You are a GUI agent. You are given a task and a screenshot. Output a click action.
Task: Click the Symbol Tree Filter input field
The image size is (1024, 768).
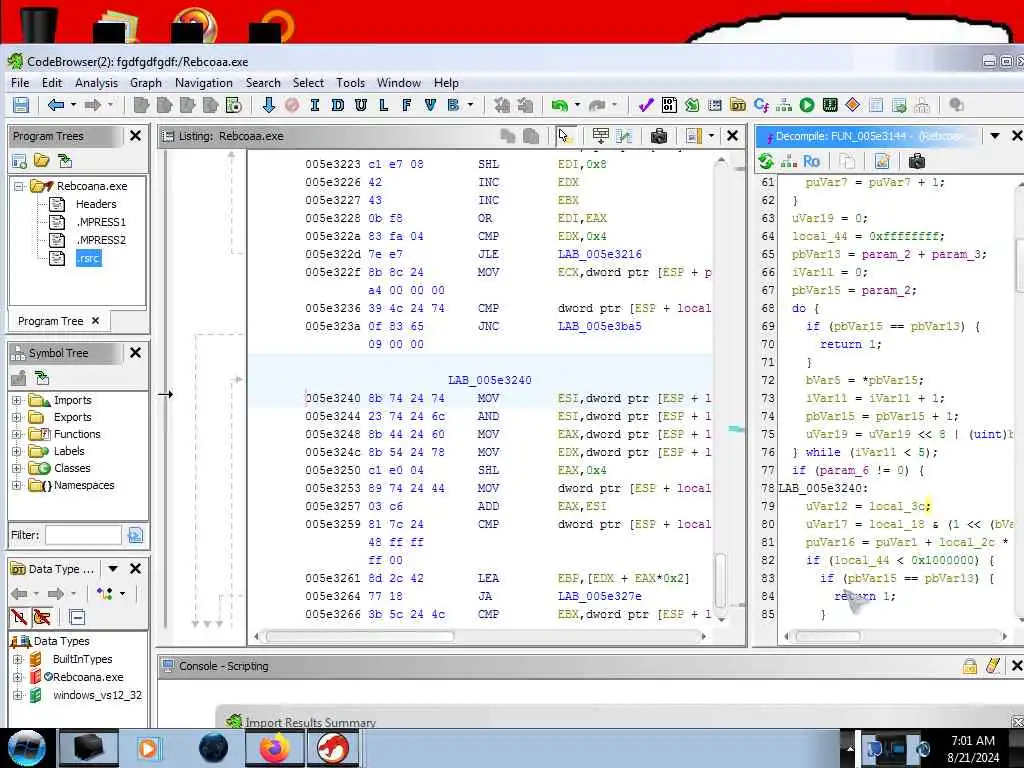pyautogui.click(x=83, y=536)
